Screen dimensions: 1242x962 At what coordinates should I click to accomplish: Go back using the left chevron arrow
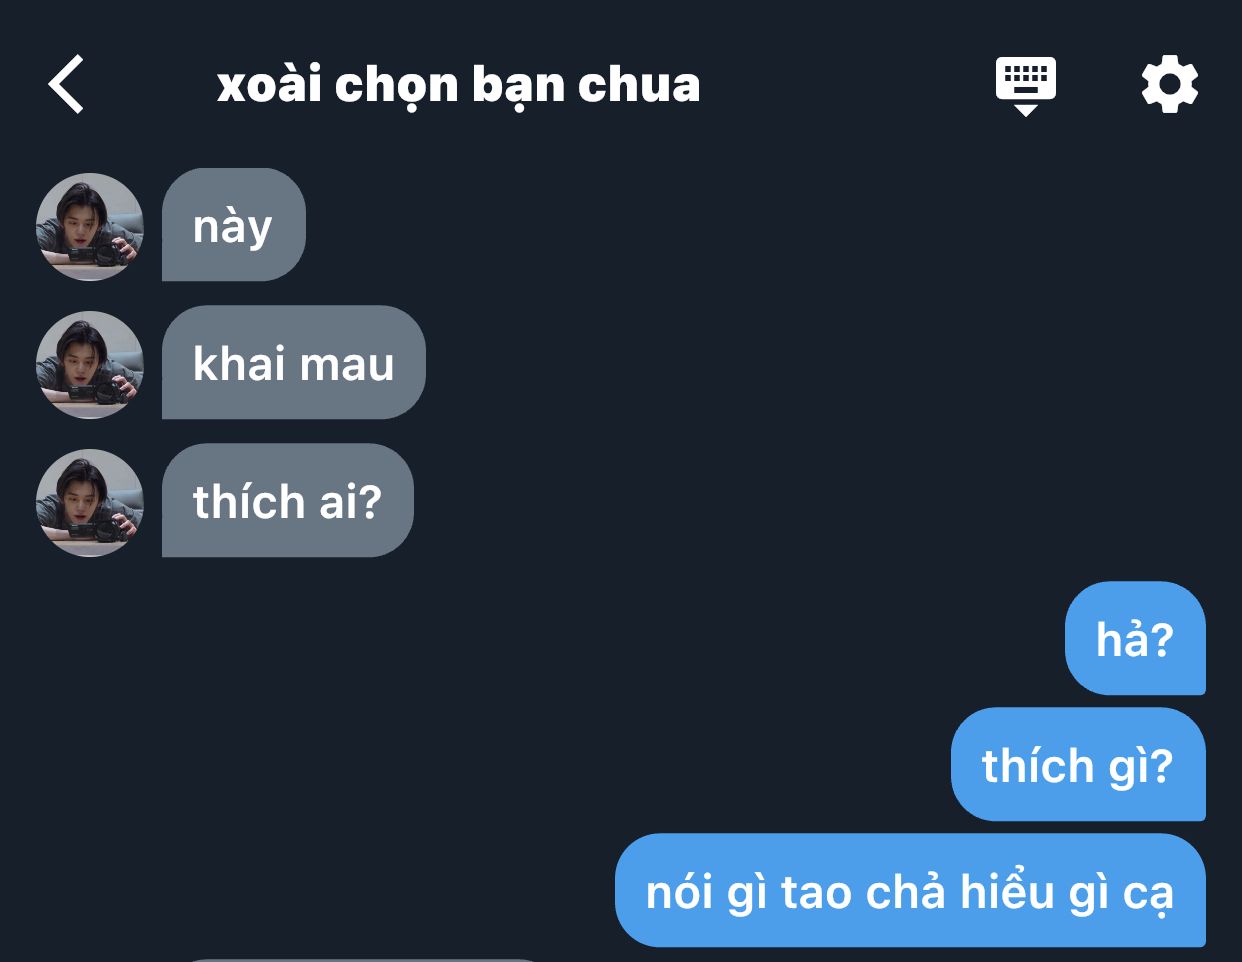pos(66,84)
